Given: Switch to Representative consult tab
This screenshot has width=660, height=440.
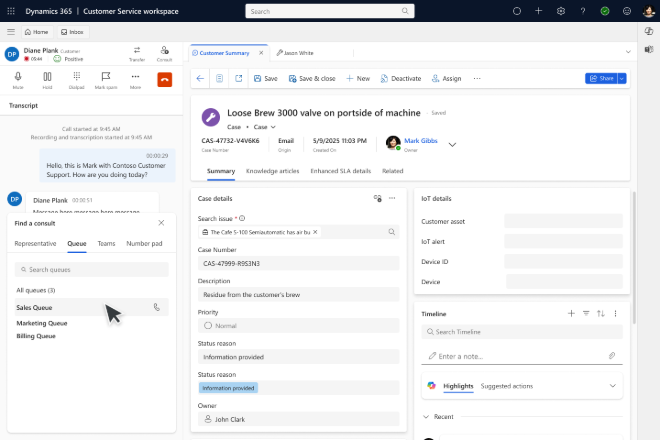Looking at the screenshot, I should (35, 244).
